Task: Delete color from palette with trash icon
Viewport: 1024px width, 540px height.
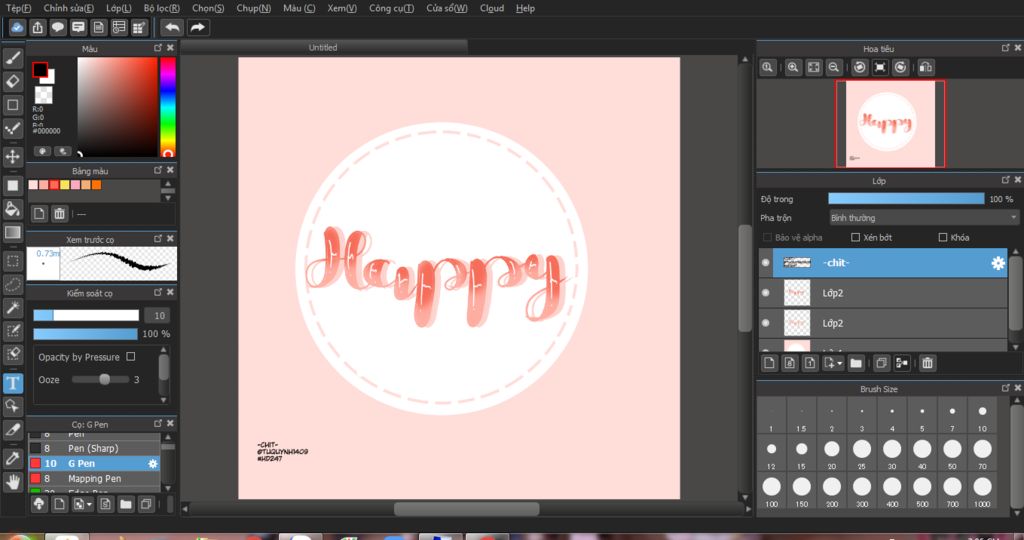Action: click(59, 214)
